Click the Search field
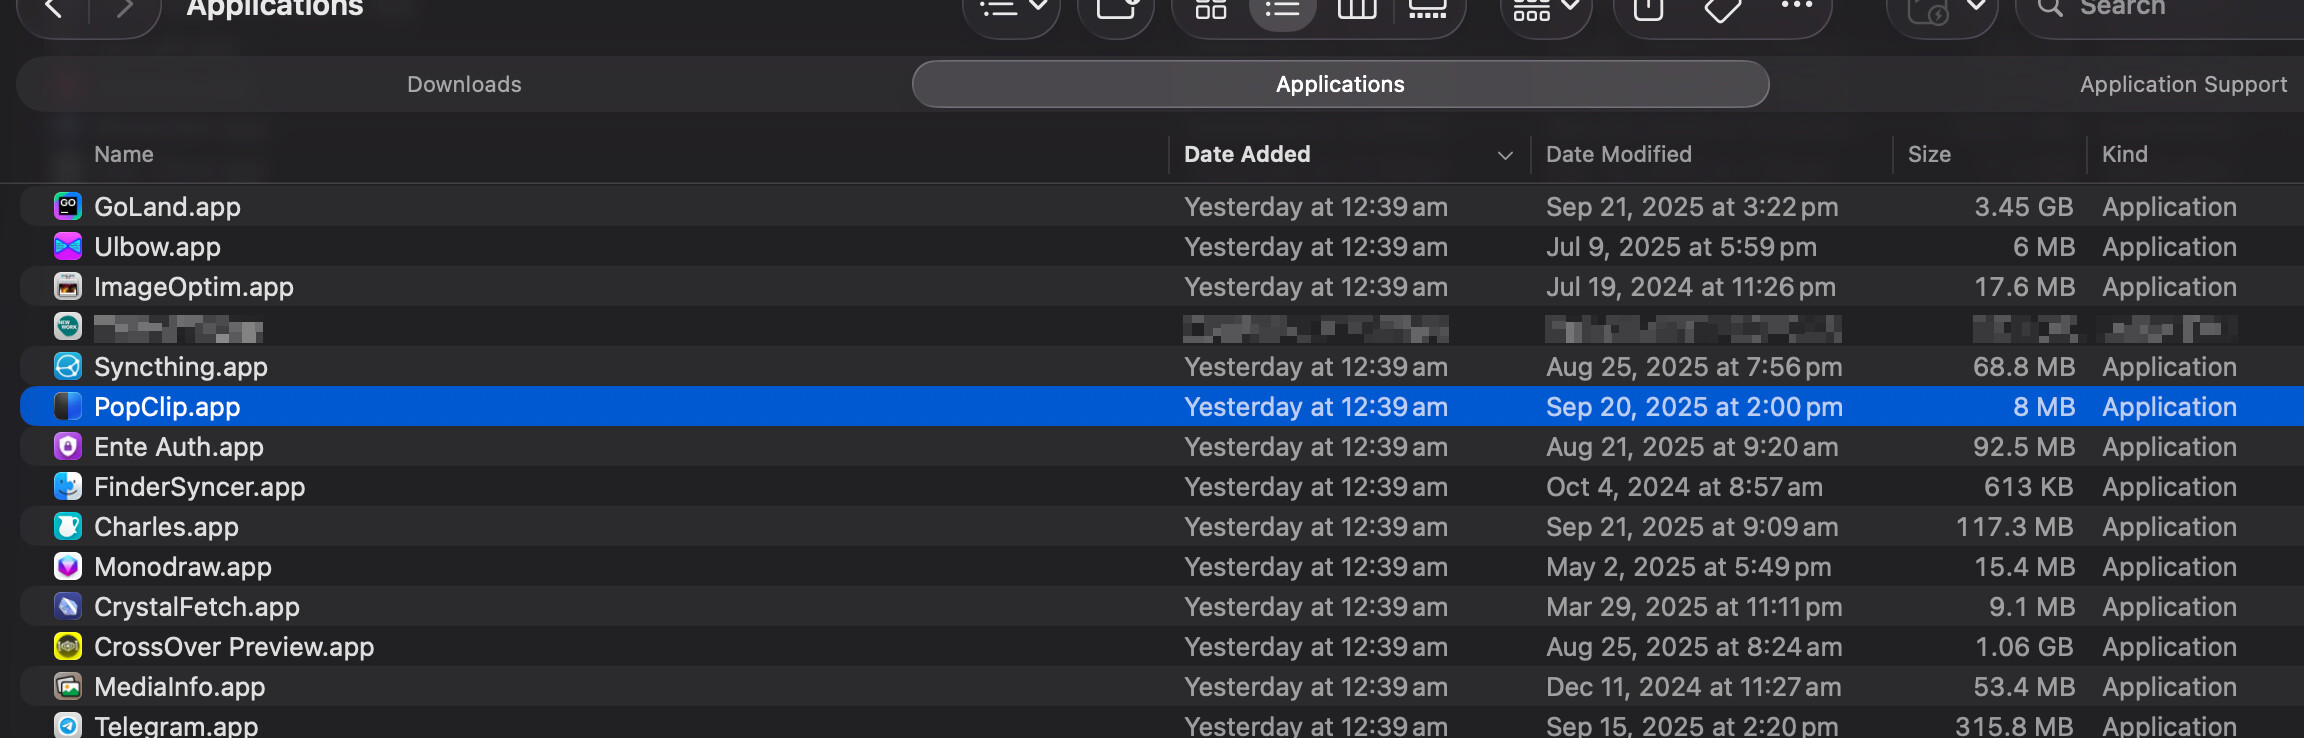The image size is (2304, 738). coord(2160,10)
